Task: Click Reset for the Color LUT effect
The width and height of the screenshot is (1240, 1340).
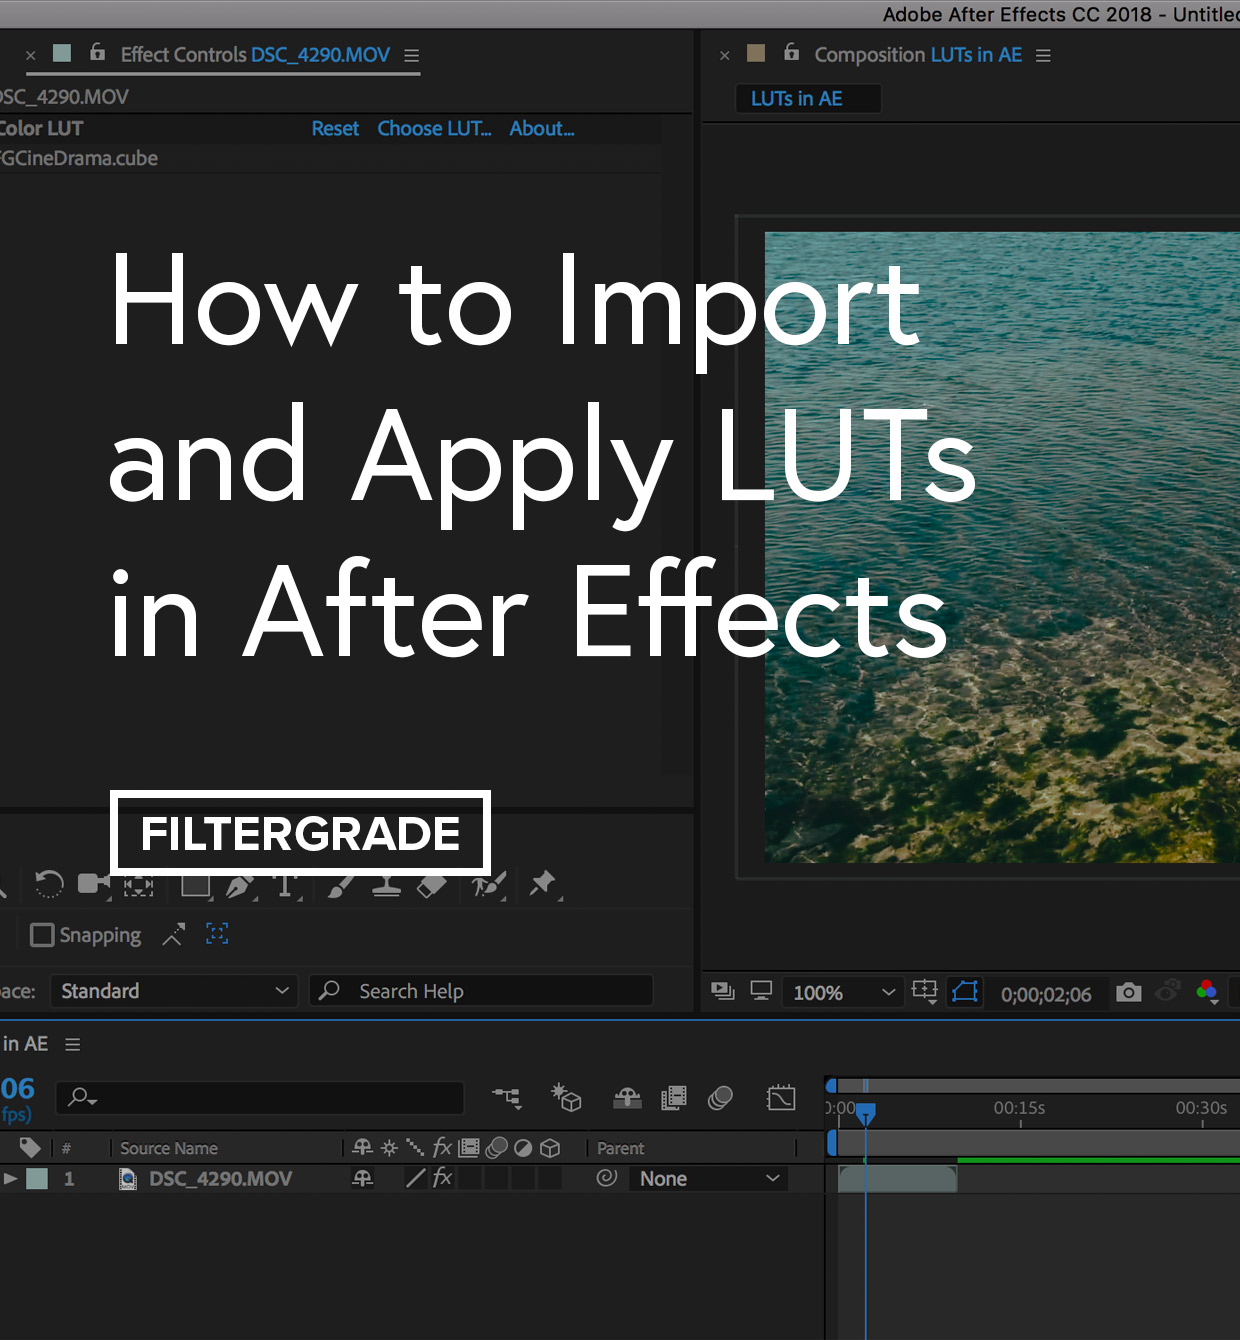Action: (x=335, y=129)
